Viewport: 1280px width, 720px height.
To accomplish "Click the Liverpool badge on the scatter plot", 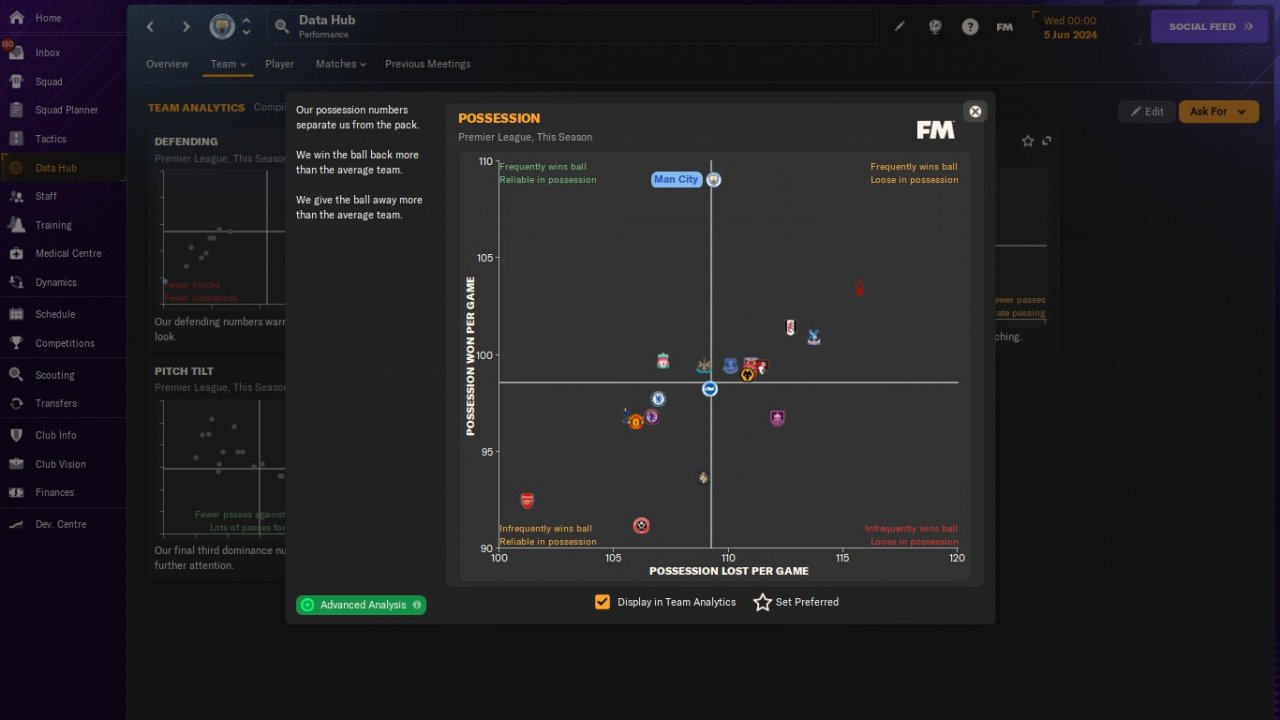I will 662,361.
